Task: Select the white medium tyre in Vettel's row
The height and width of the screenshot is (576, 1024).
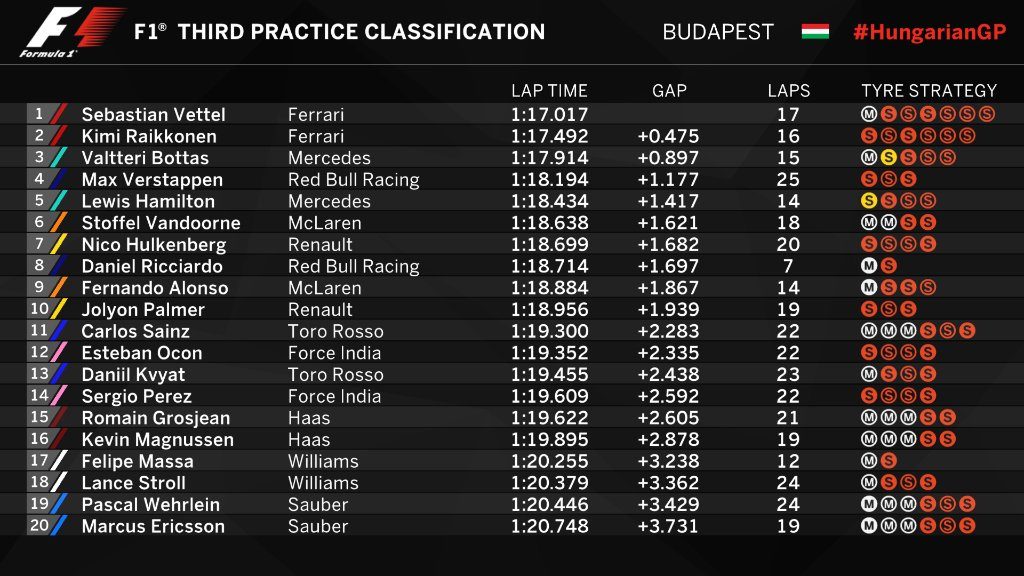Action: 868,115
